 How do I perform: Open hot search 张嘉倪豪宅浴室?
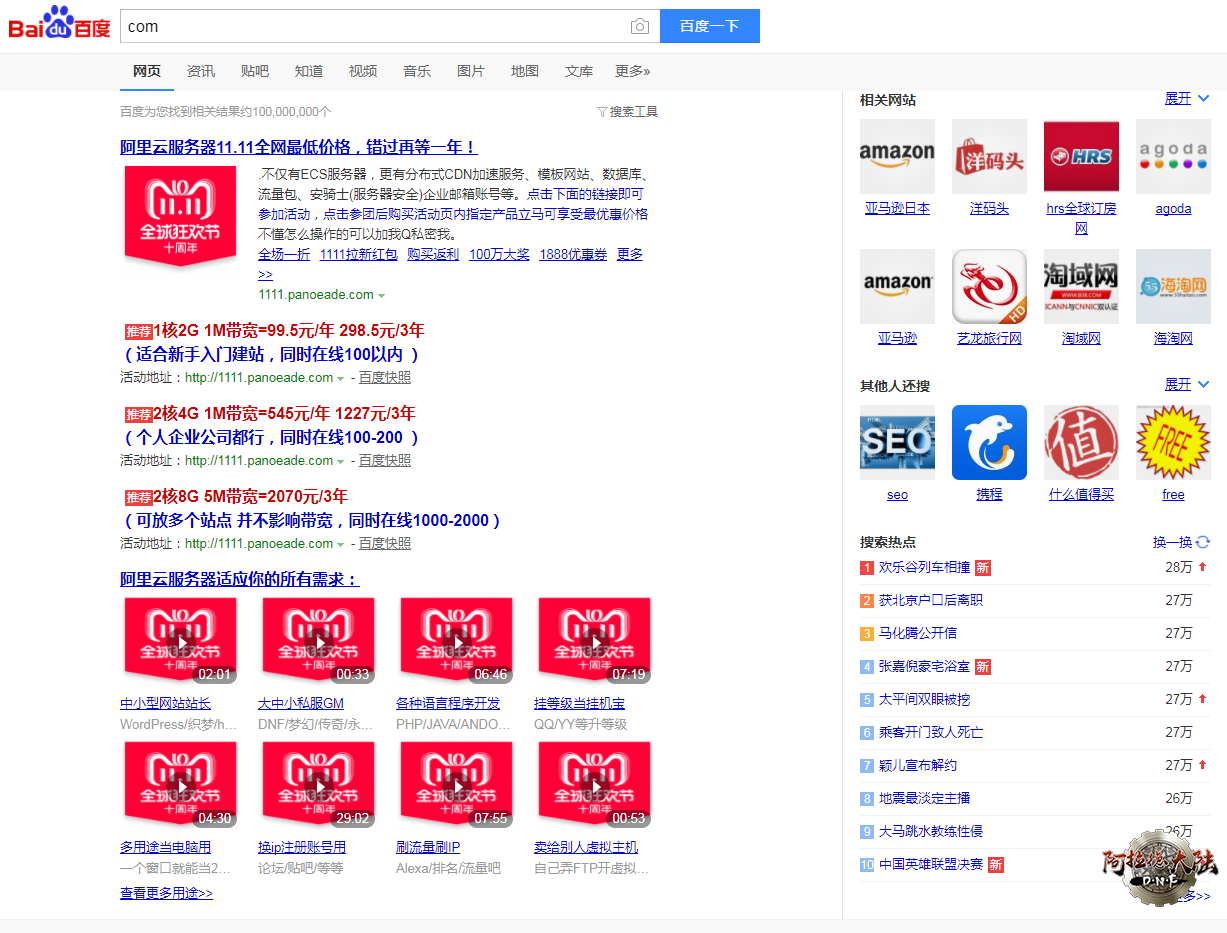[x=925, y=666]
